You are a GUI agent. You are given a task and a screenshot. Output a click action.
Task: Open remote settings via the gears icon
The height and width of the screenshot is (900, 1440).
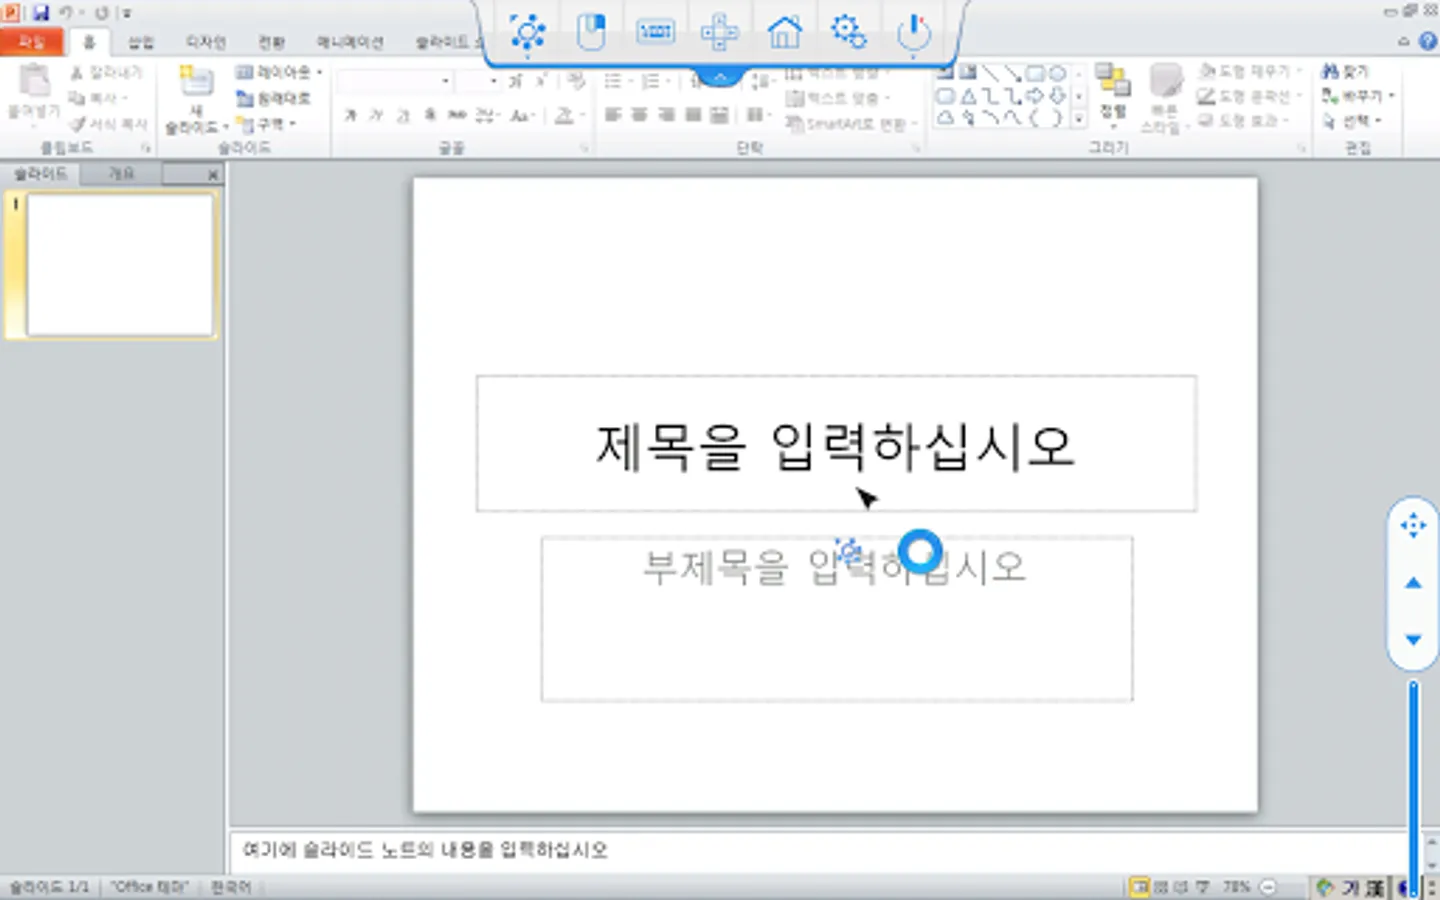pos(848,32)
